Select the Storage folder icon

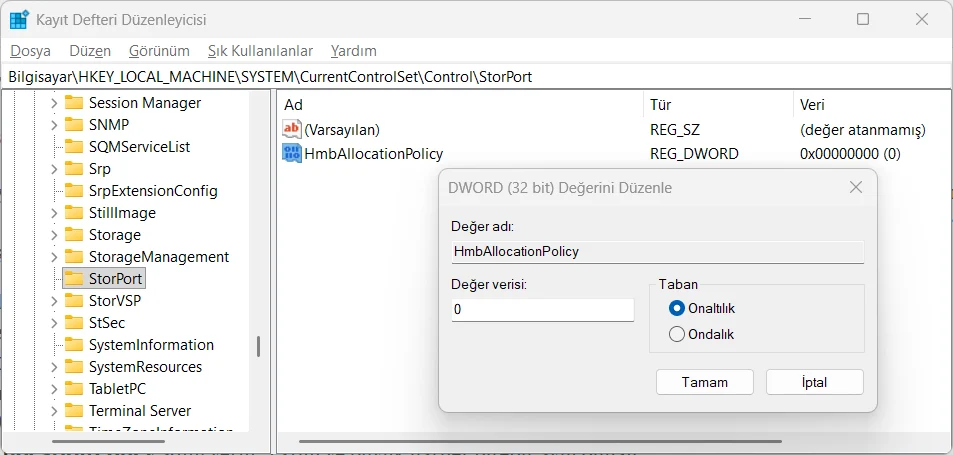tap(74, 234)
